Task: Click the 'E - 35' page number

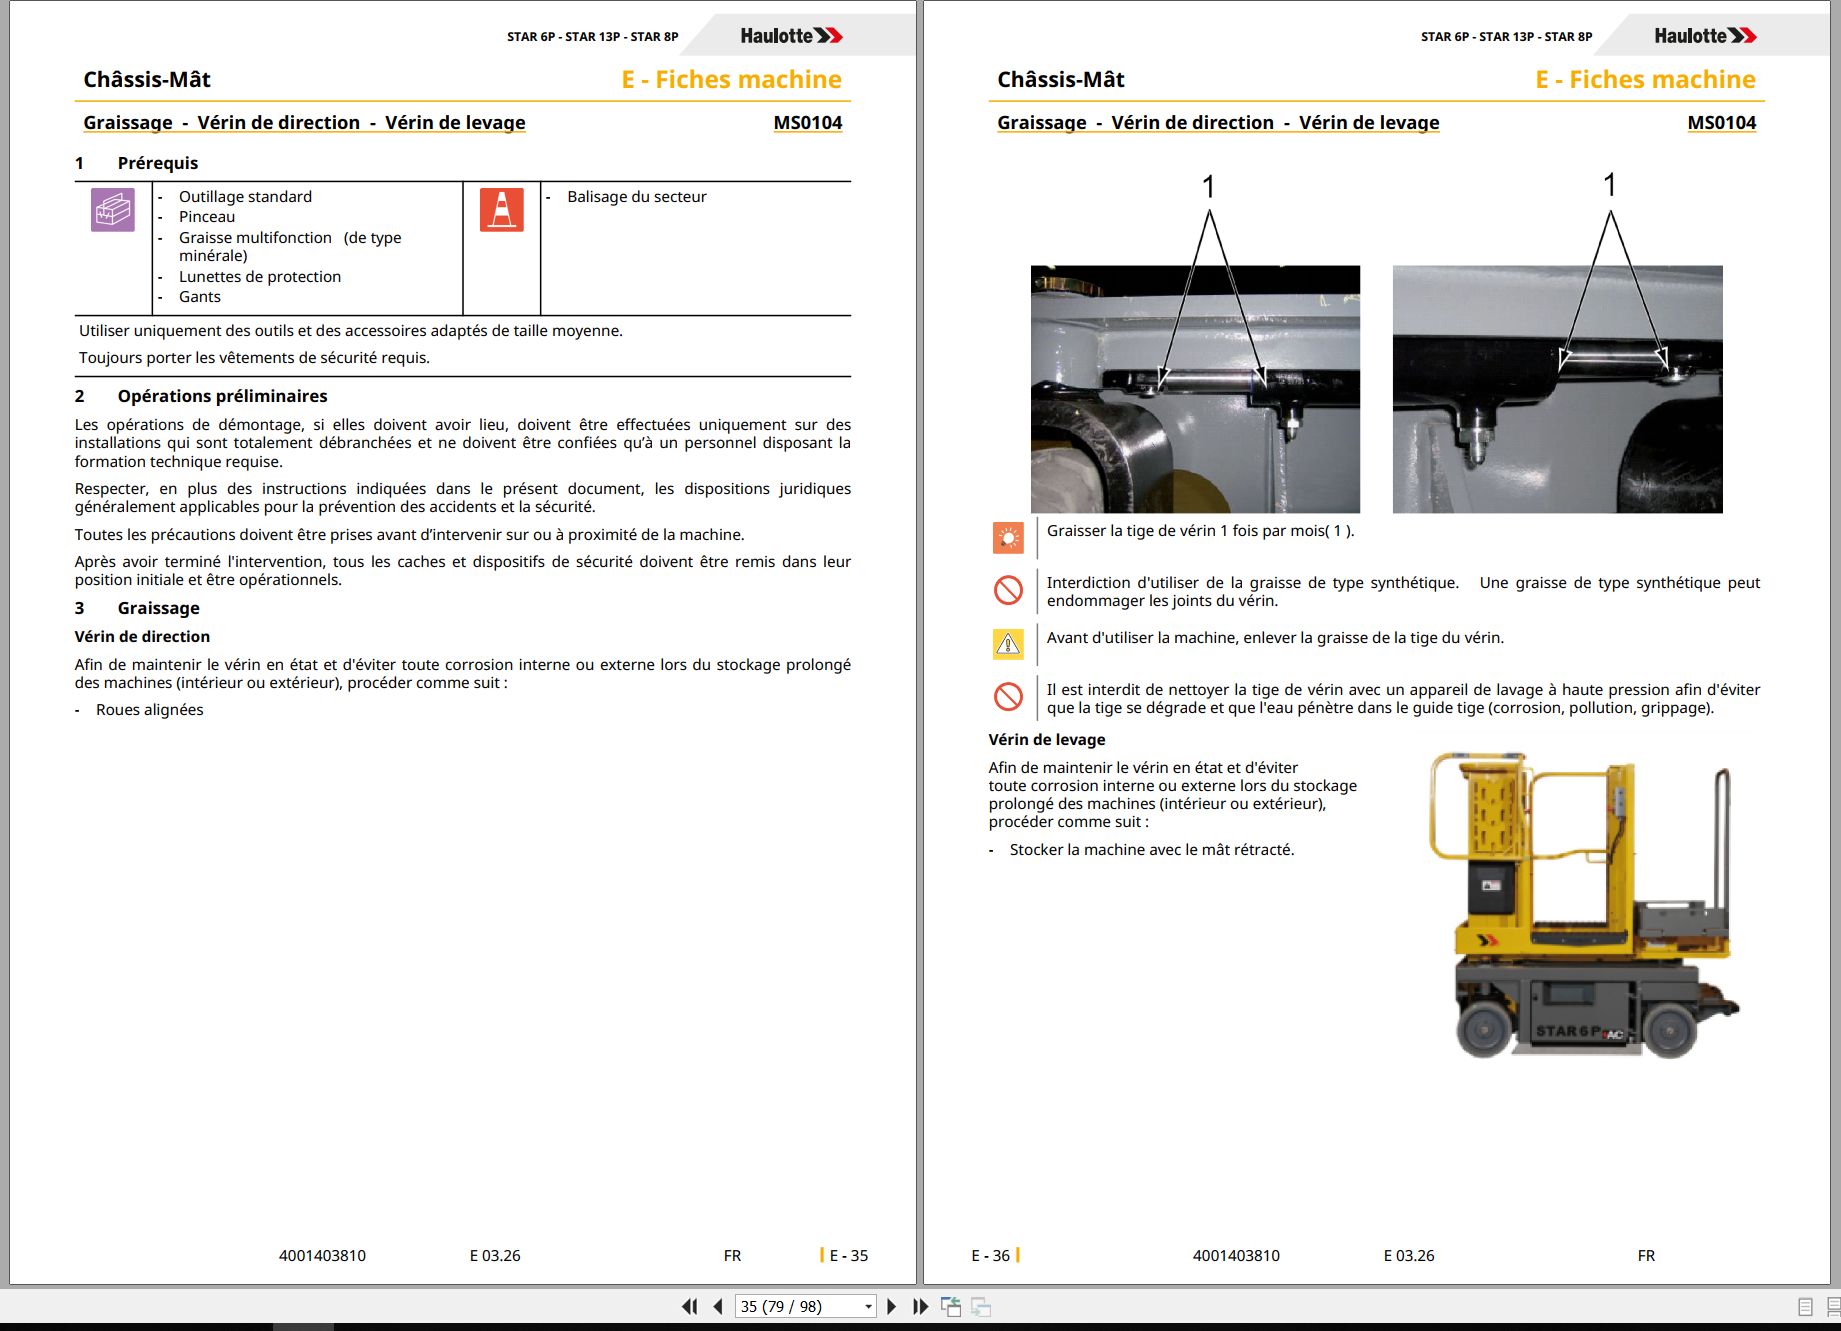Action: coord(849,1255)
